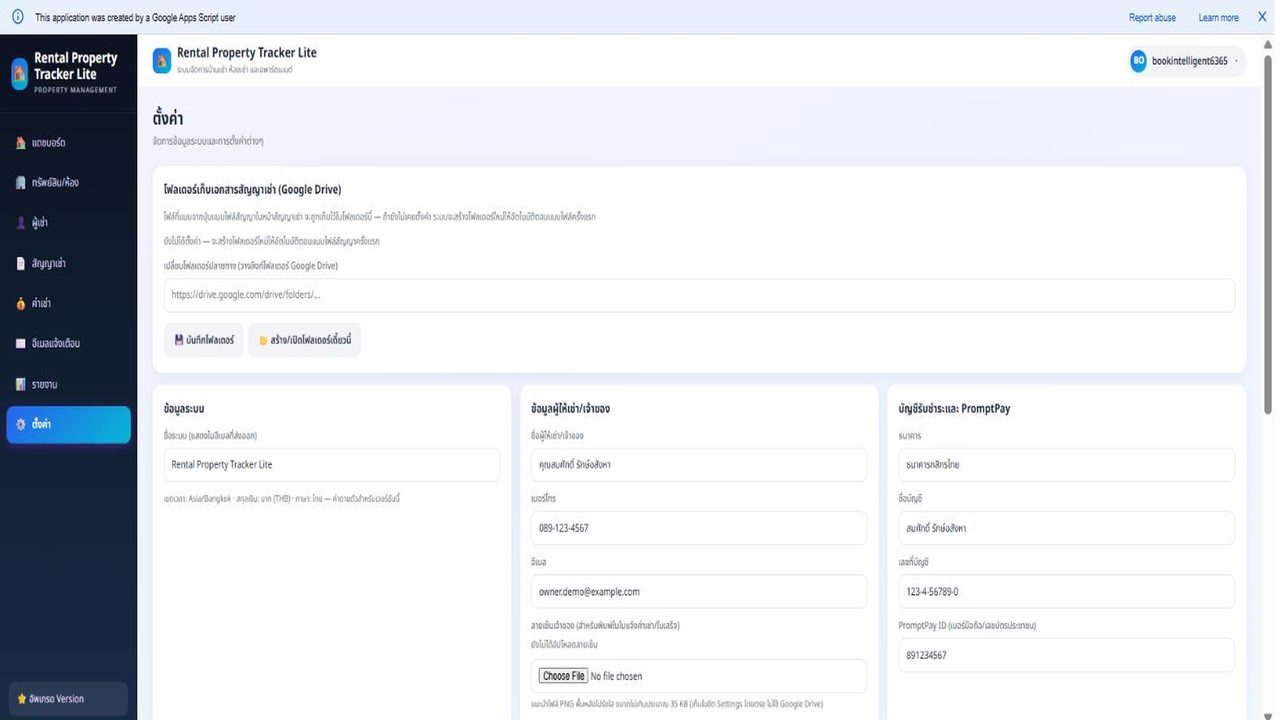1280x720 pixels.
Task: Click the PromptPay ID input field
Action: (x=1066, y=655)
